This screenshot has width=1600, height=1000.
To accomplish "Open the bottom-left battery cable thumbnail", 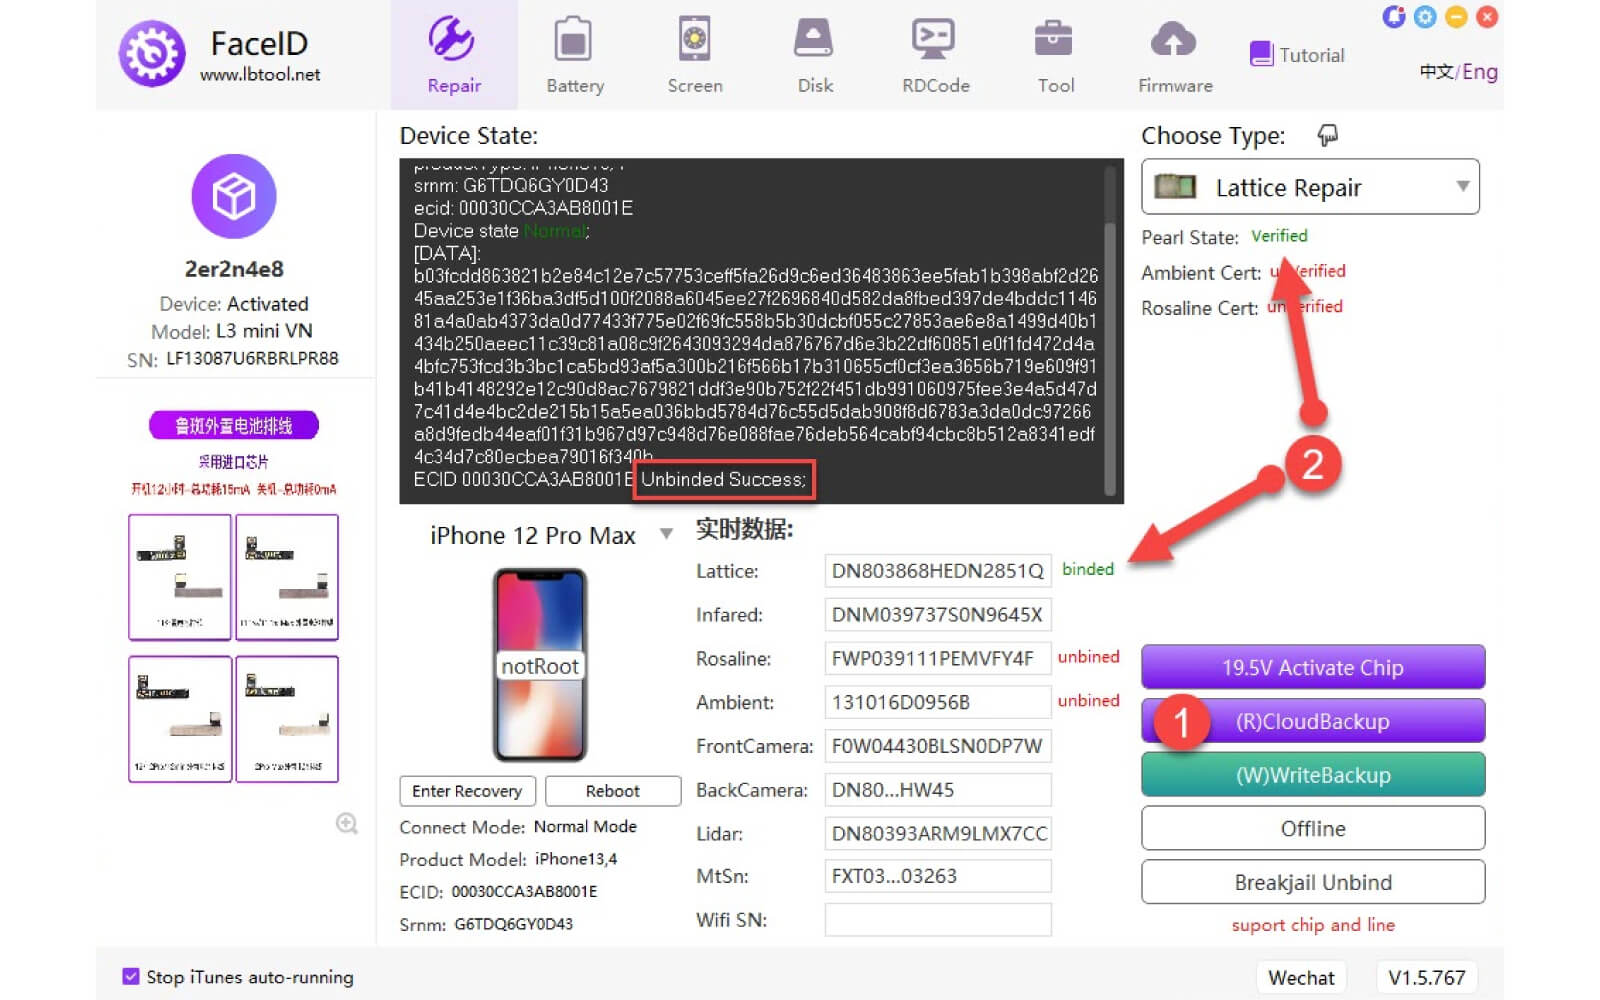I will coord(180,719).
